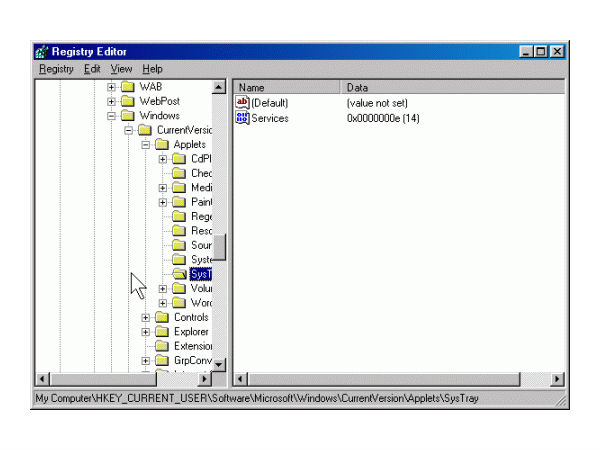Select the (Default) value name

pyautogui.click(x=270, y=103)
